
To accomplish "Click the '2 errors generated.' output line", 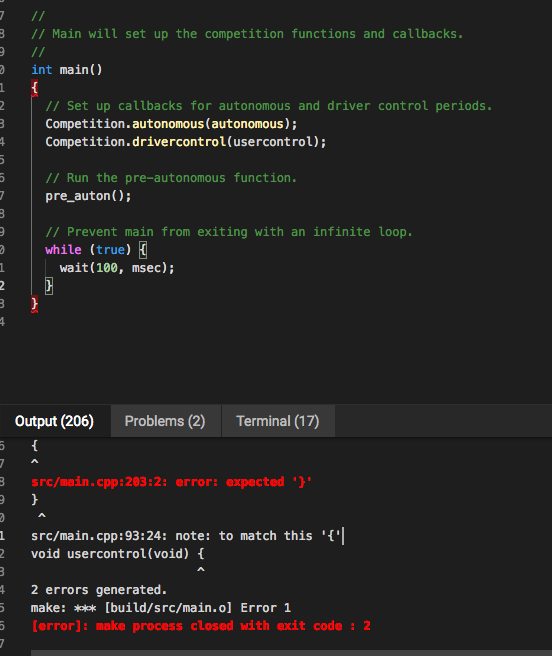I will [x=99, y=590].
